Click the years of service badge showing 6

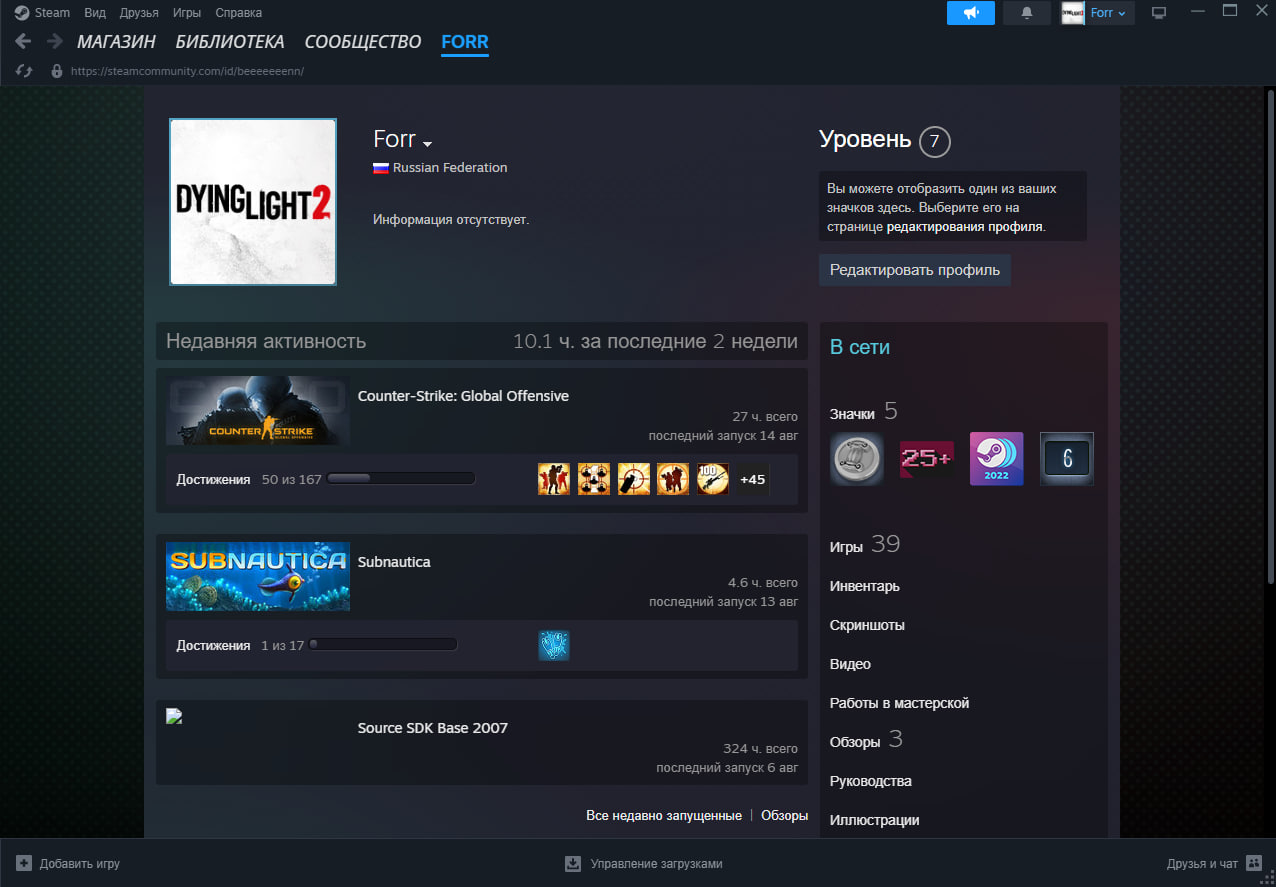coord(1067,459)
